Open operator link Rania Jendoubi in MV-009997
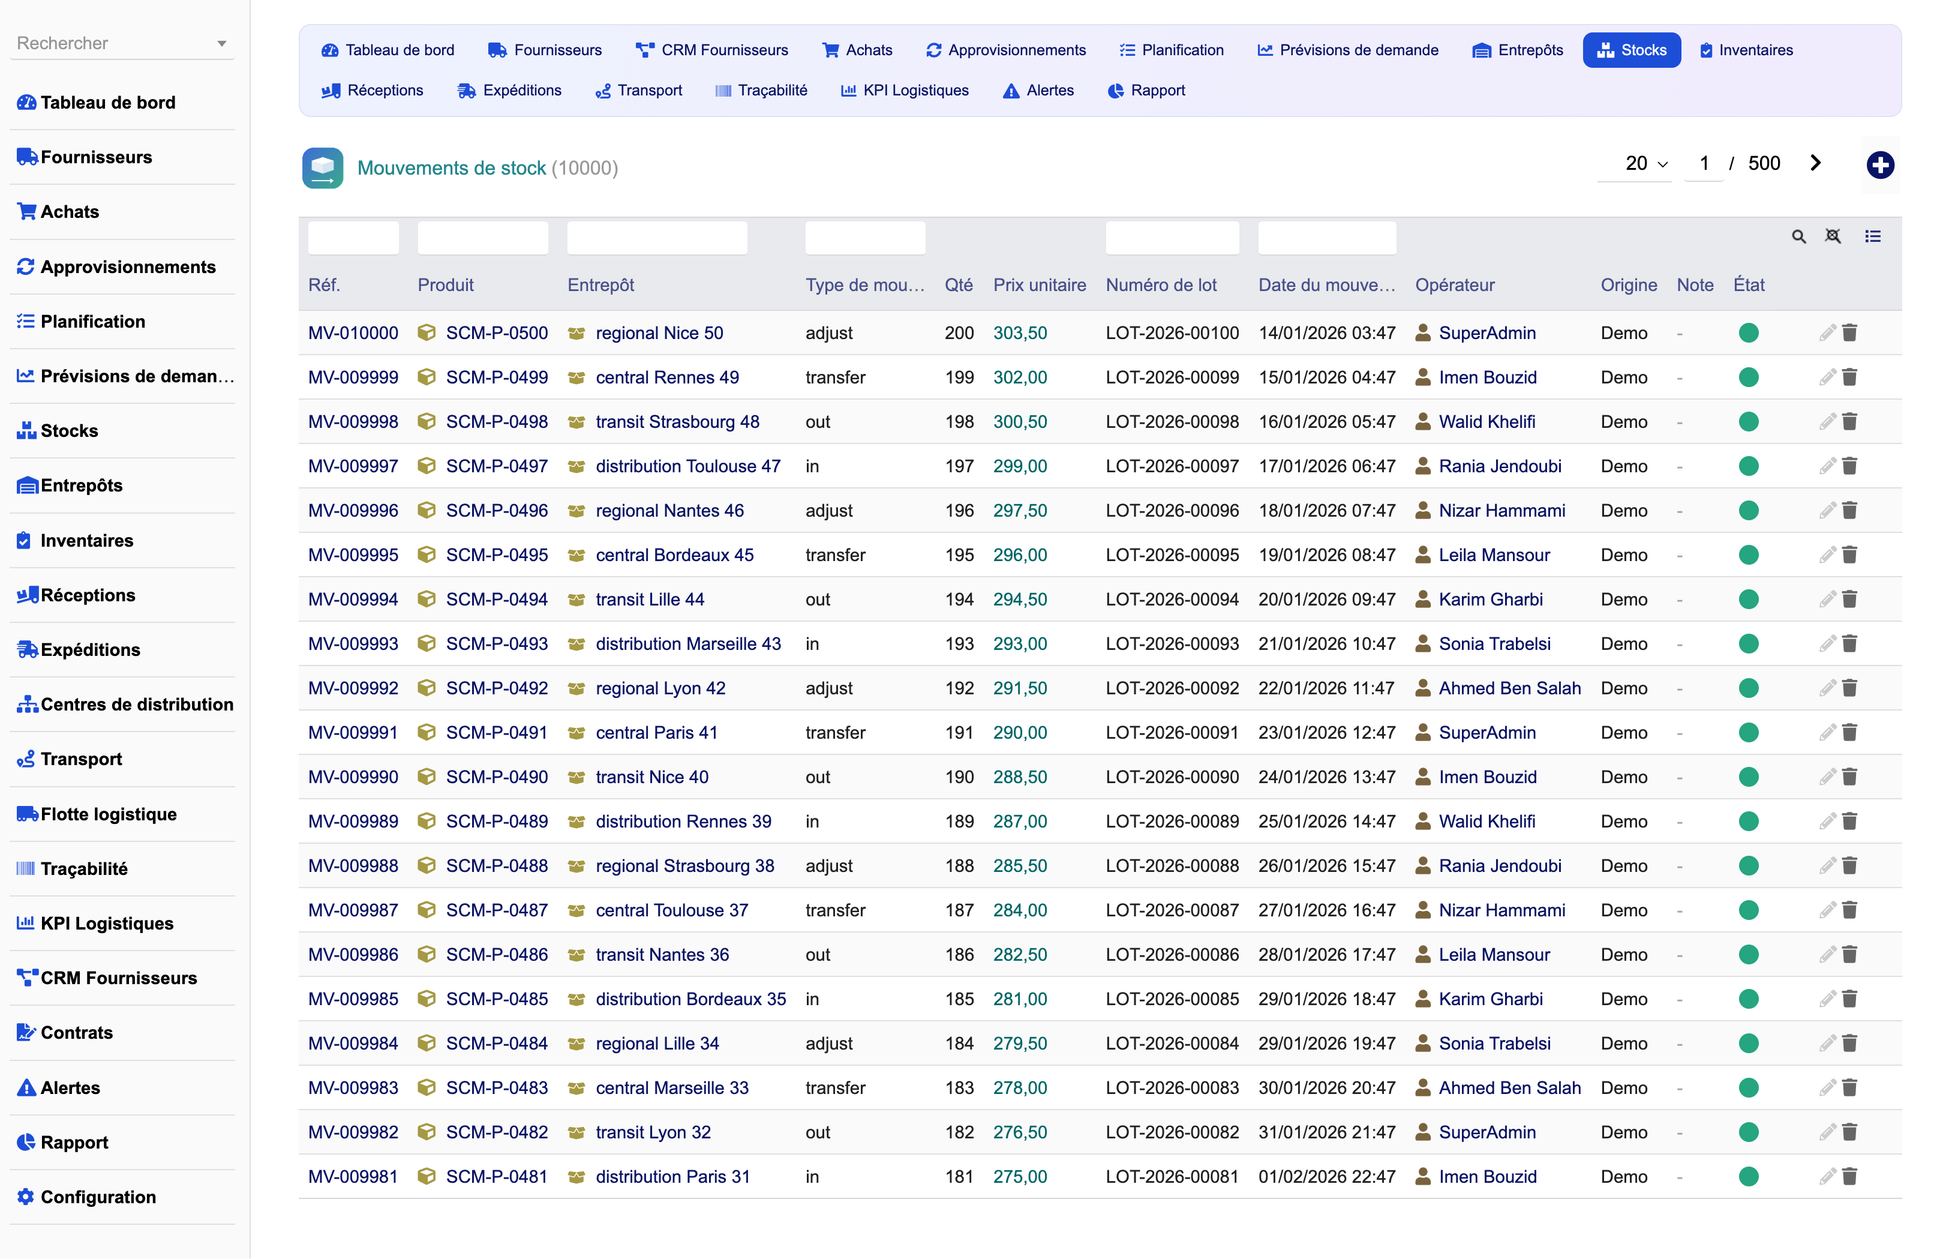Image resolution: width=1946 pixels, height=1259 pixels. [x=1500, y=466]
